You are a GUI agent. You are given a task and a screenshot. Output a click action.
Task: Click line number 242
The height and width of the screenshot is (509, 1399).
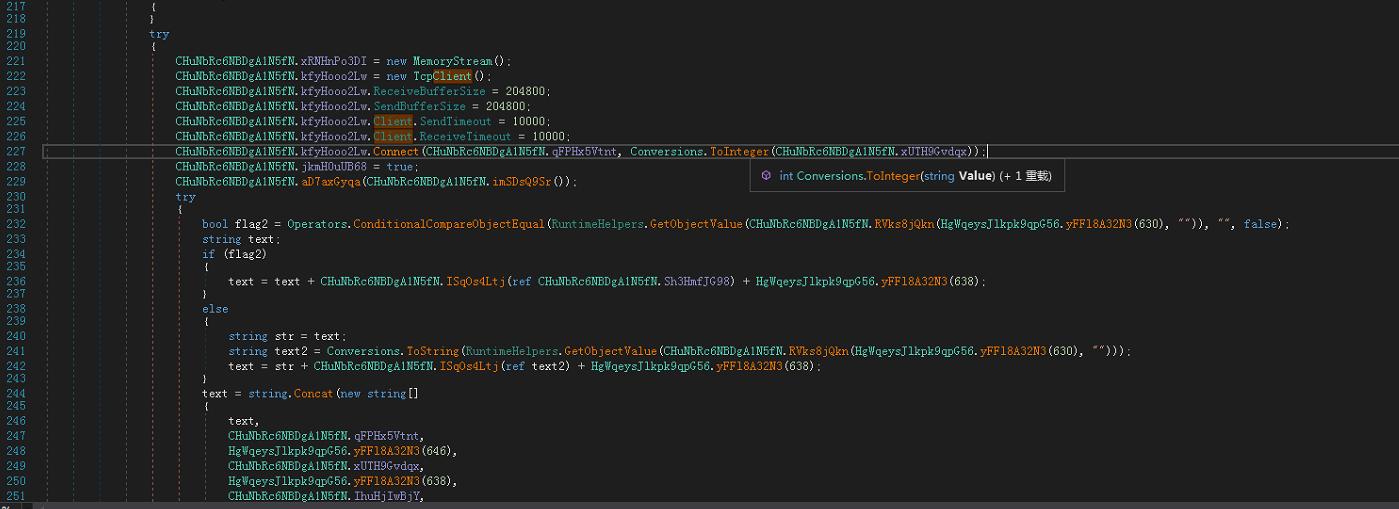(15, 366)
